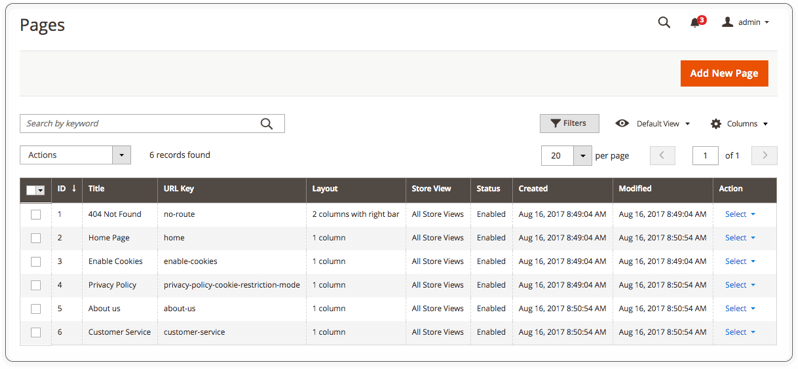This screenshot has width=798, height=369.
Task: Click the eye icon beside Default View
Action: pyautogui.click(x=622, y=124)
